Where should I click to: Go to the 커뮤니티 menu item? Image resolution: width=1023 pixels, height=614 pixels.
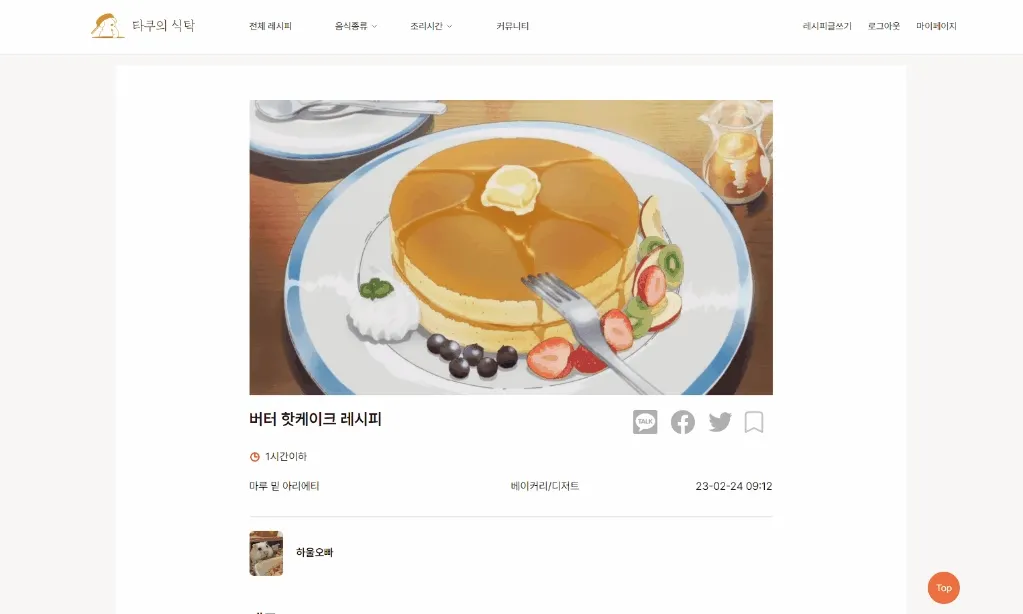point(512,26)
